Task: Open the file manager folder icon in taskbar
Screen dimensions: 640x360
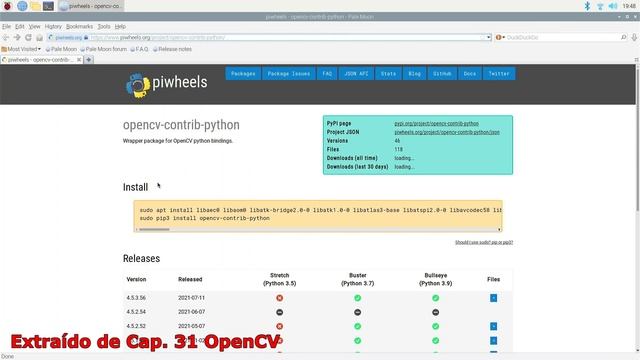Action: [36, 6]
